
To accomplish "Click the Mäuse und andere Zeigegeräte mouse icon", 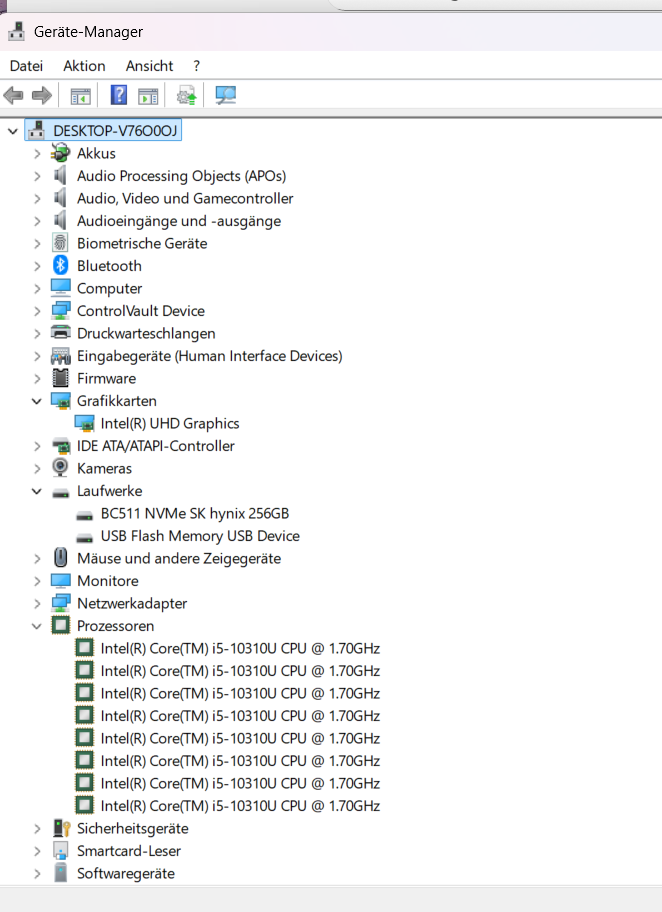I will click(60, 558).
